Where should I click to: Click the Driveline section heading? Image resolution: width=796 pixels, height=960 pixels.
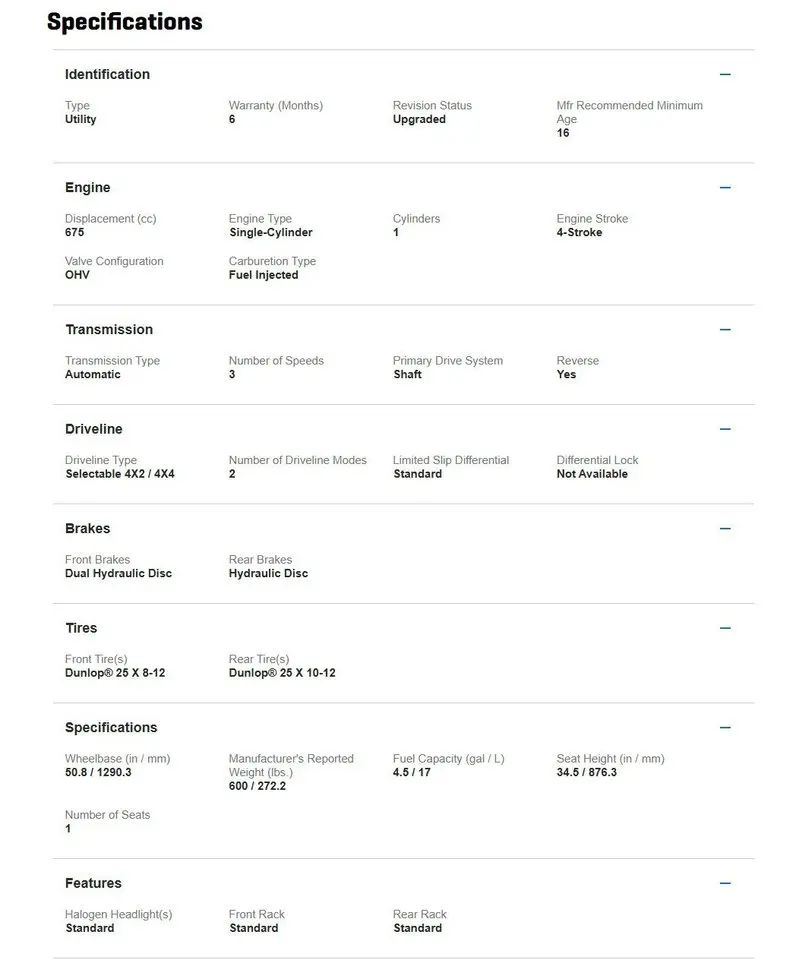point(94,429)
